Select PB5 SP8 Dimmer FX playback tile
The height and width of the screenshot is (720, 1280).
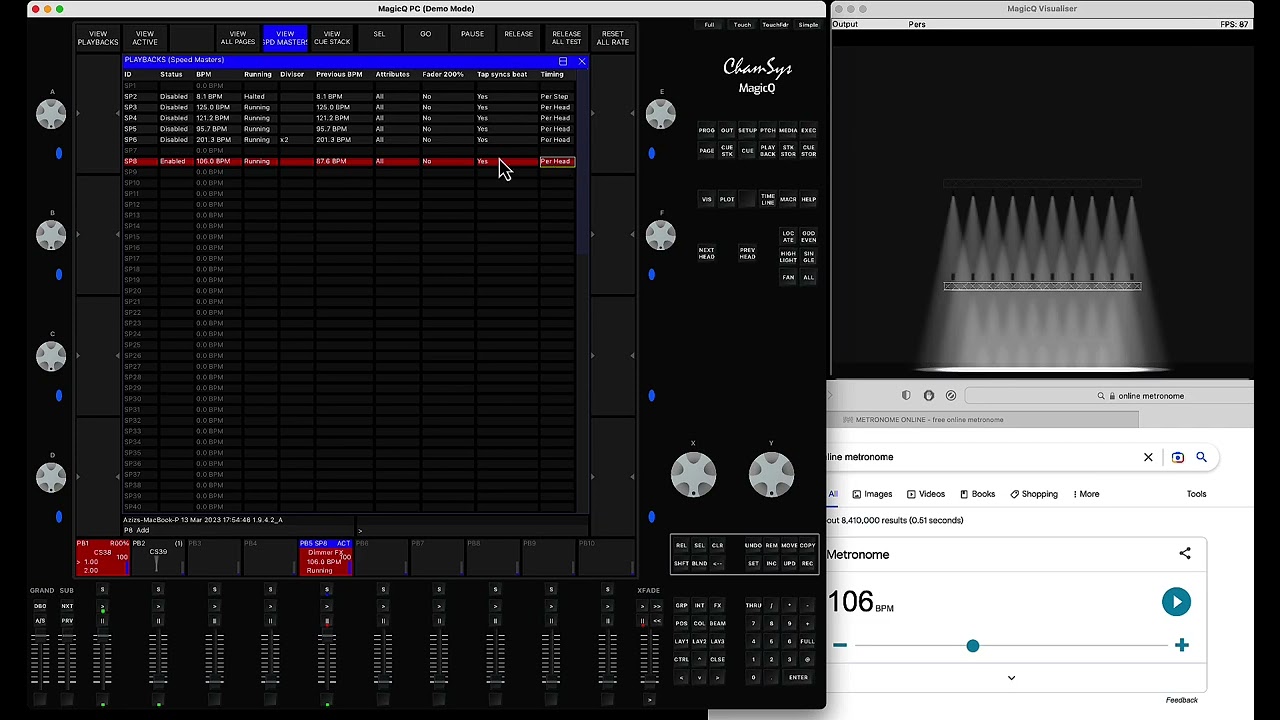click(x=325, y=558)
